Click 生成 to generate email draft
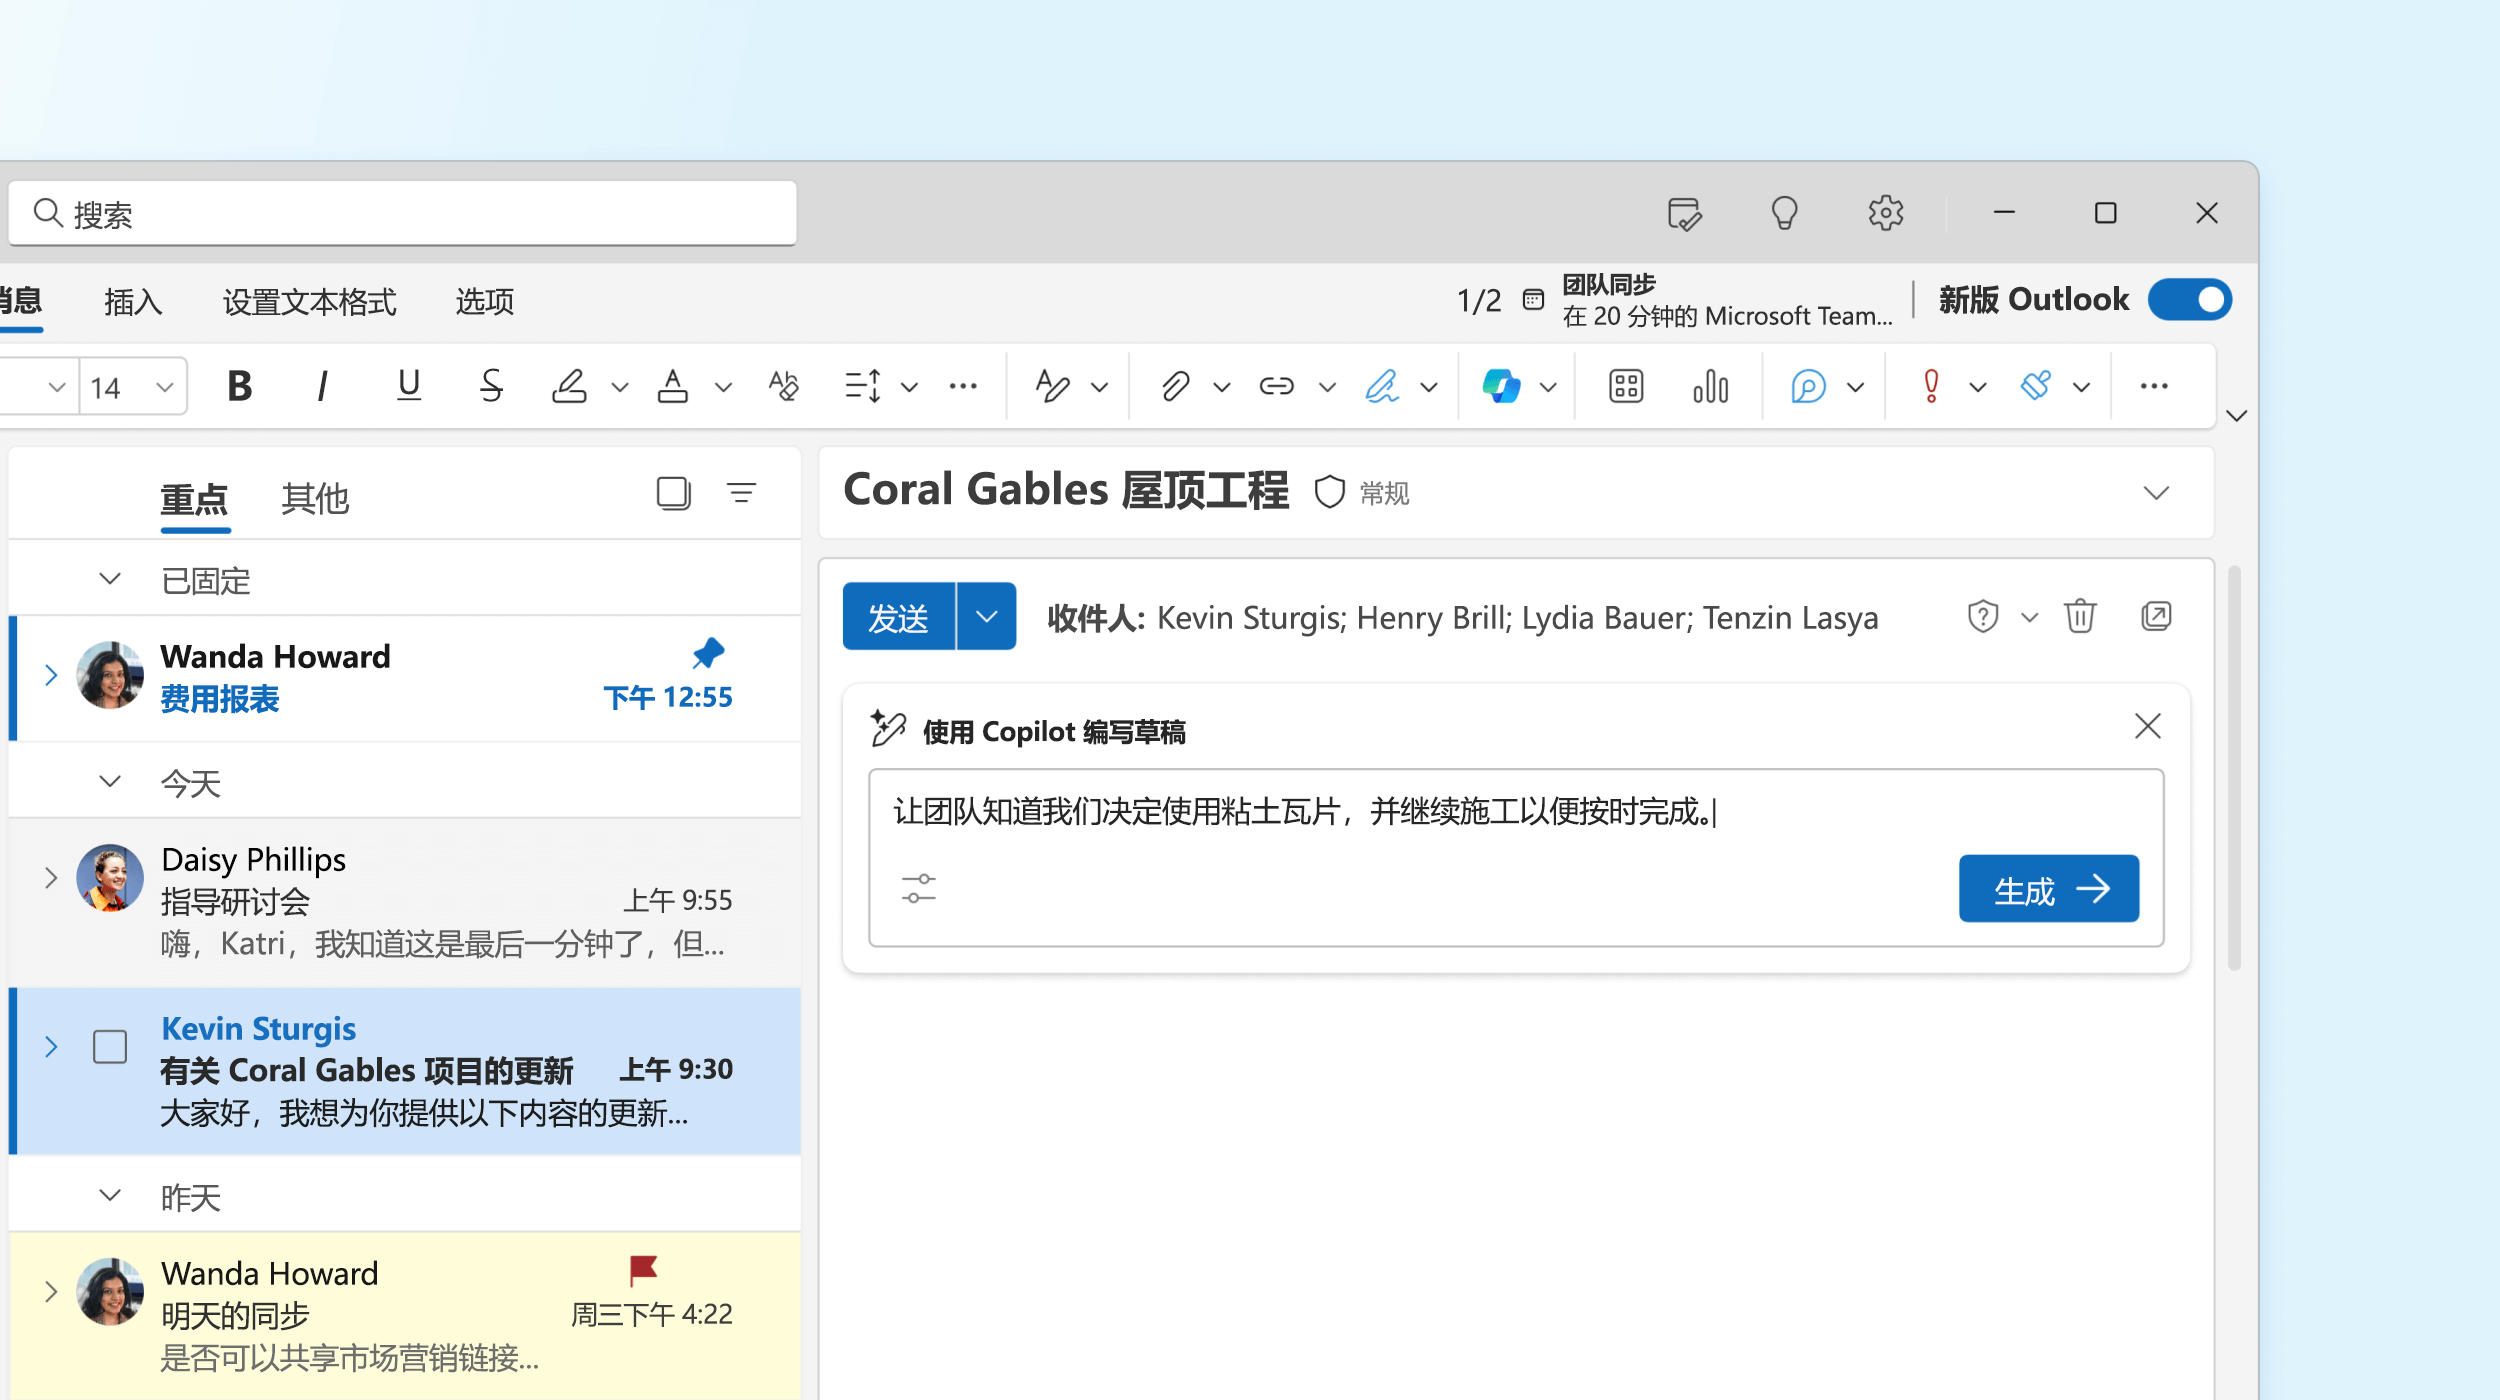The height and width of the screenshot is (1400, 2500). coord(2047,888)
